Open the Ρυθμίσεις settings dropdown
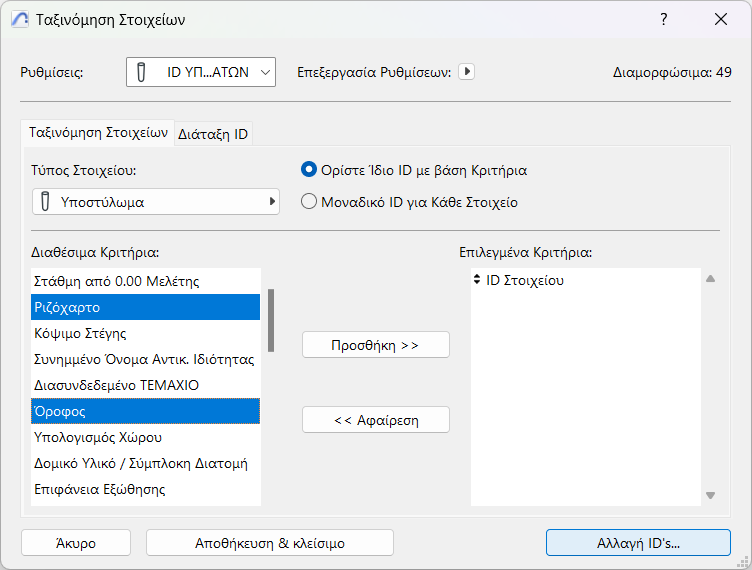This screenshot has width=752, height=570. (x=201, y=72)
